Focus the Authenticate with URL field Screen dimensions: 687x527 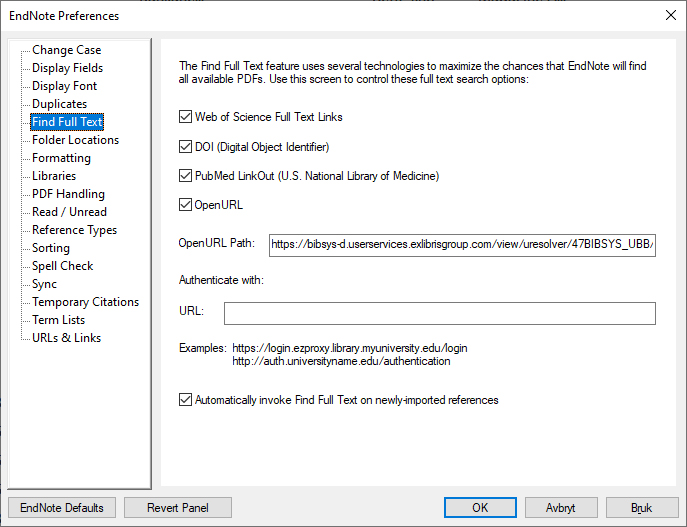coord(440,313)
